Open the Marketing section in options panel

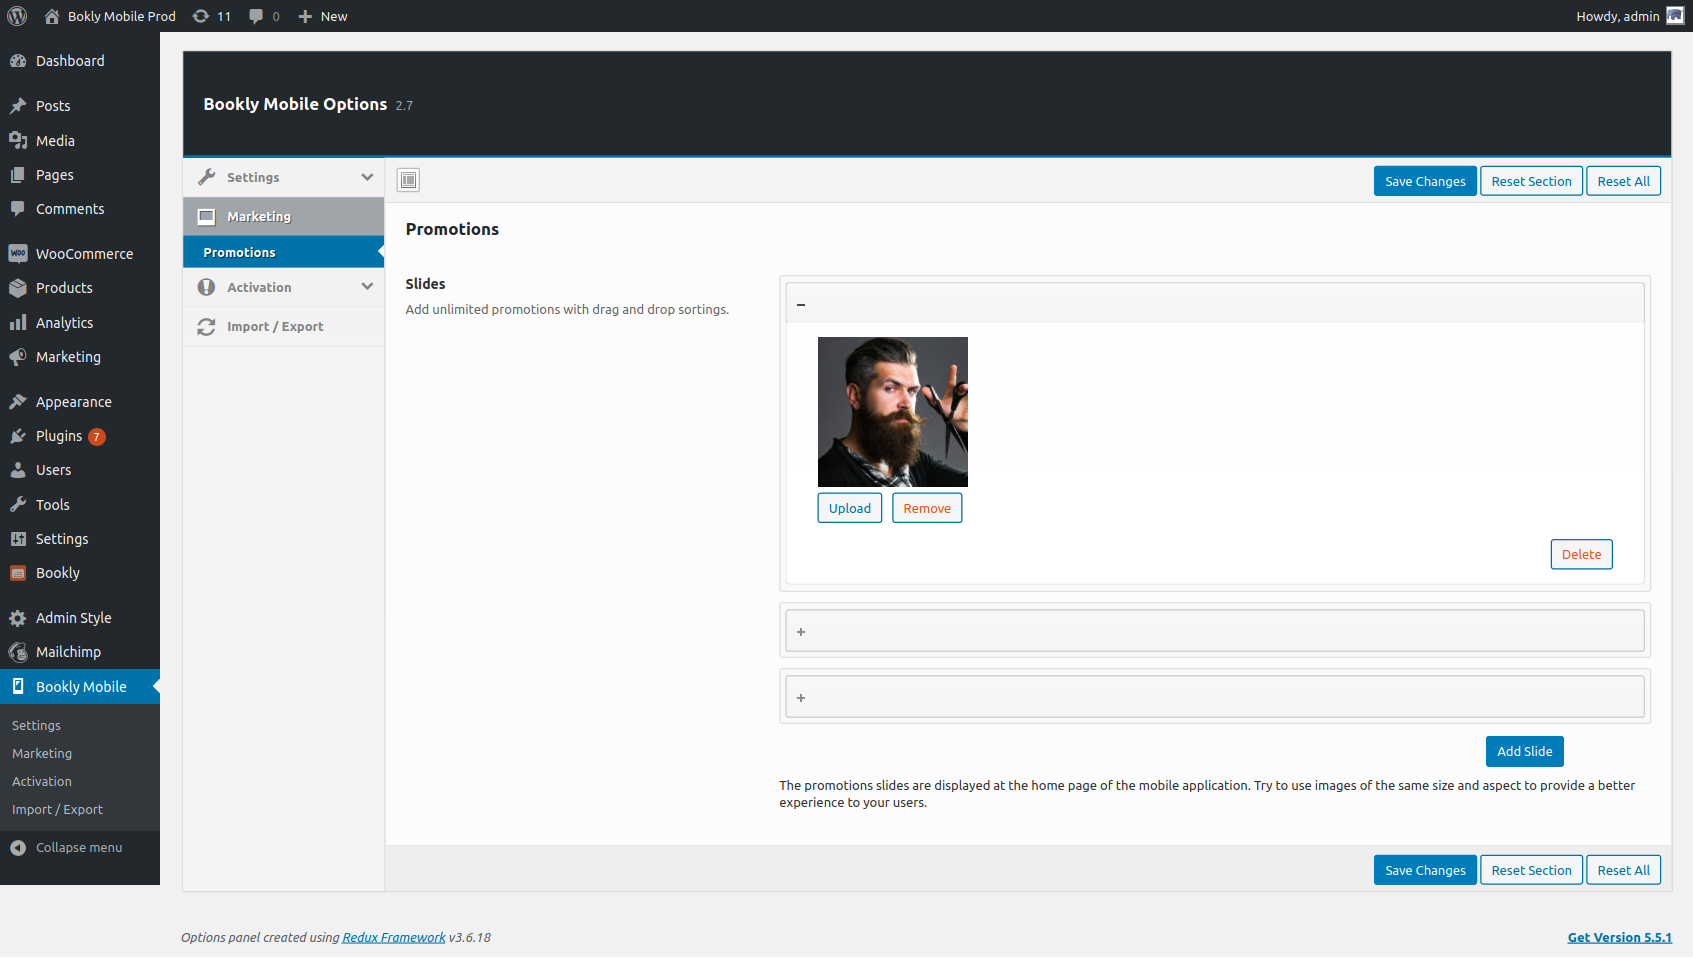click(x=284, y=216)
